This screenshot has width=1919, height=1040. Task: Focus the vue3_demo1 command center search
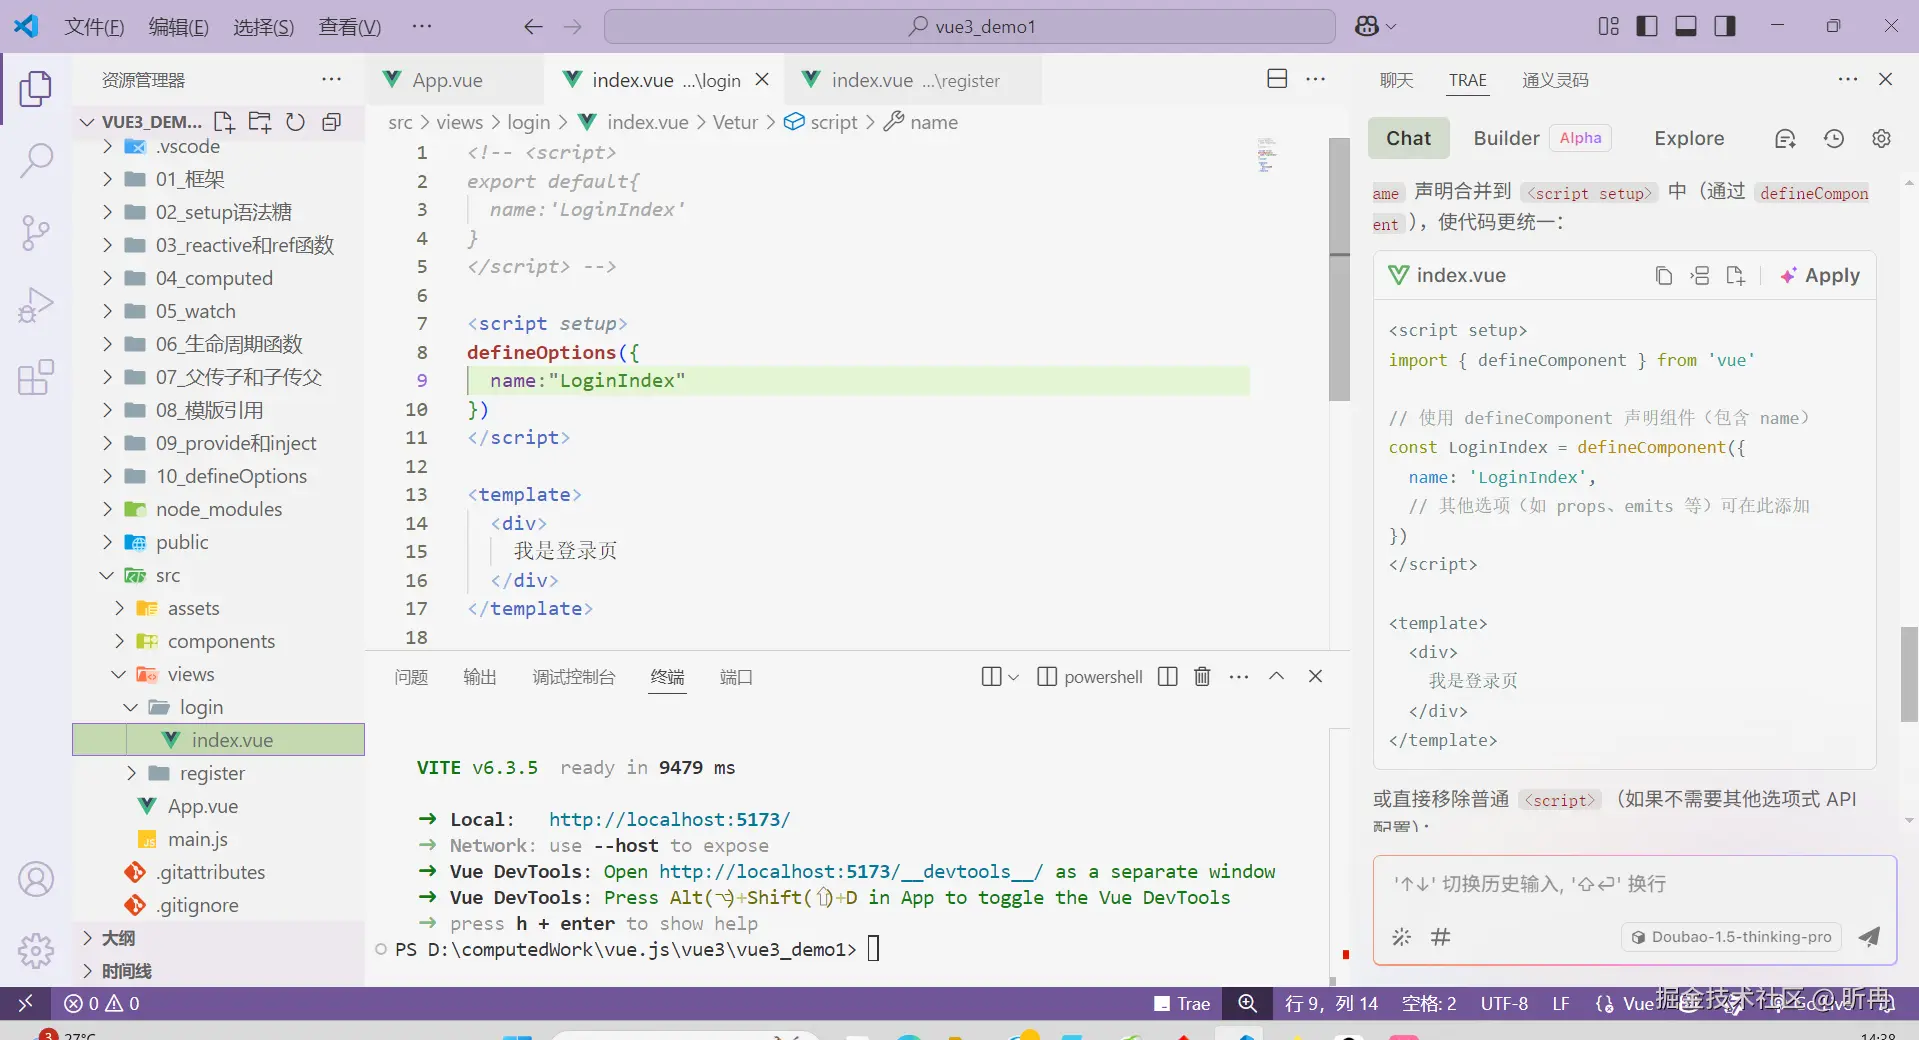tap(970, 27)
